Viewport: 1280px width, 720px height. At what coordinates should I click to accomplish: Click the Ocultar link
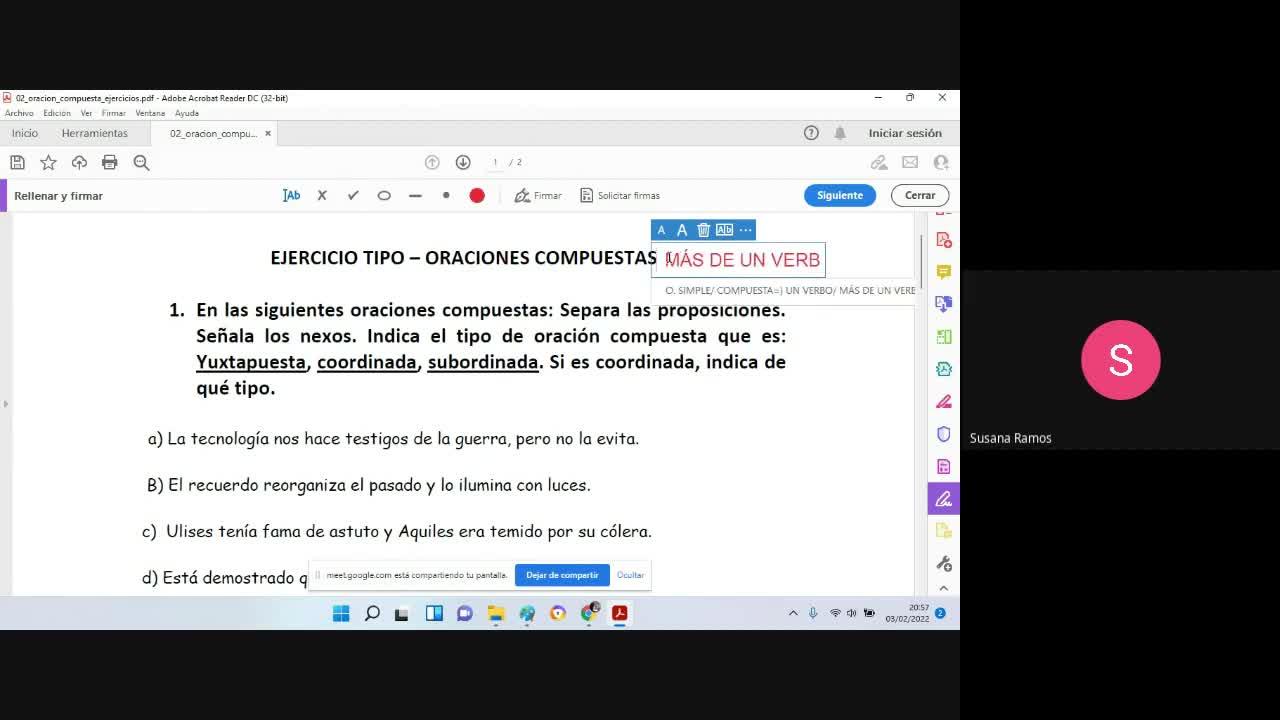click(x=630, y=575)
